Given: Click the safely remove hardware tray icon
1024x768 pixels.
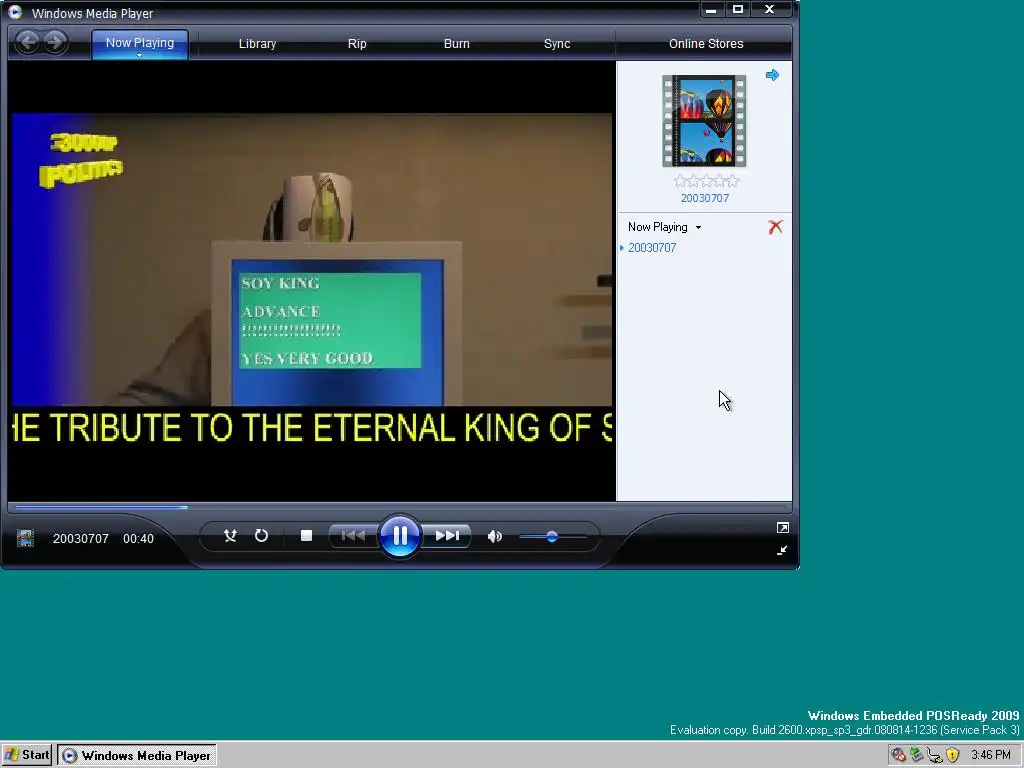Looking at the screenshot, I should click(x=916, y=756).
